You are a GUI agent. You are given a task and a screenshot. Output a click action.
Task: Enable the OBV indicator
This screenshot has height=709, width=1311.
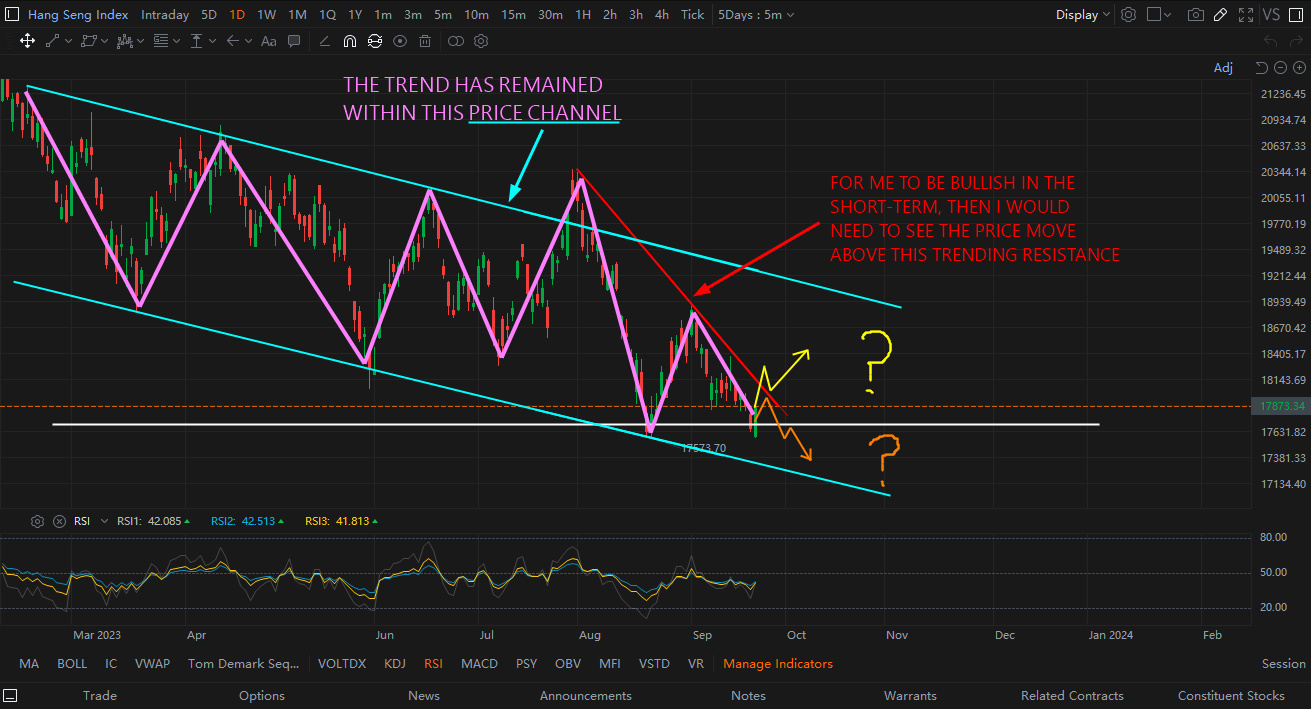[568, 664]
